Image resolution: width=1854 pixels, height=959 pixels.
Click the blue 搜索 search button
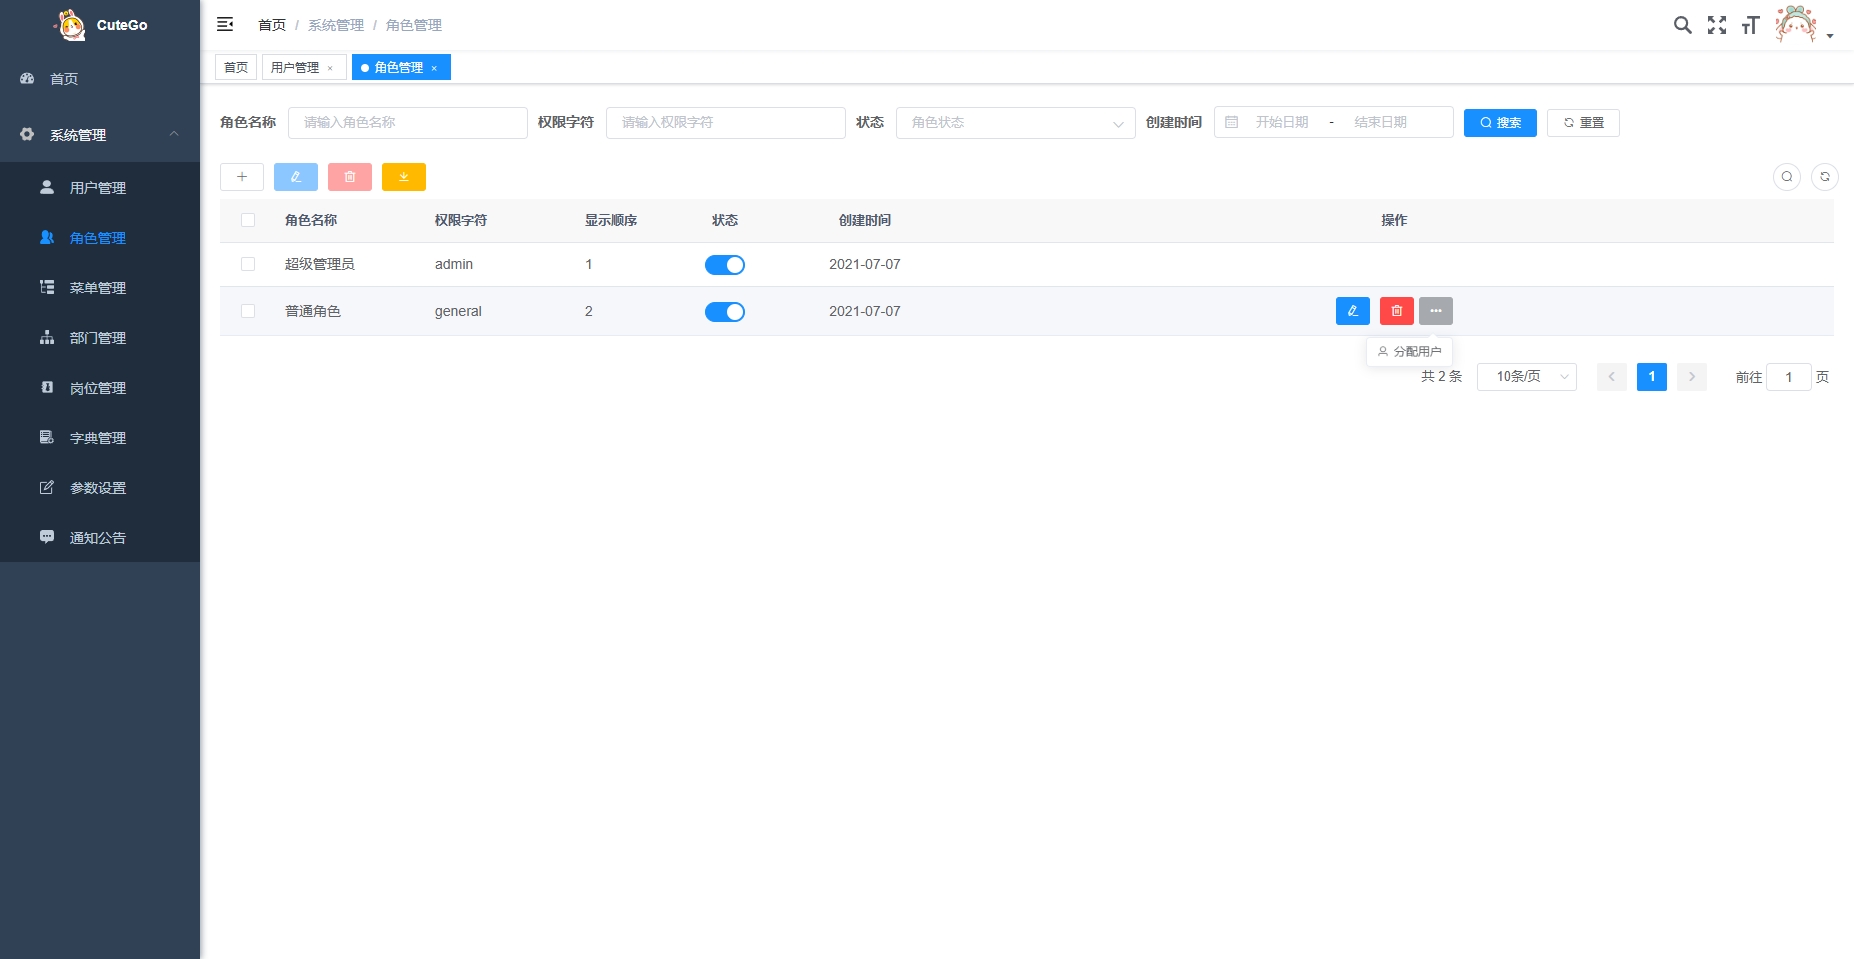point(1500,123)
